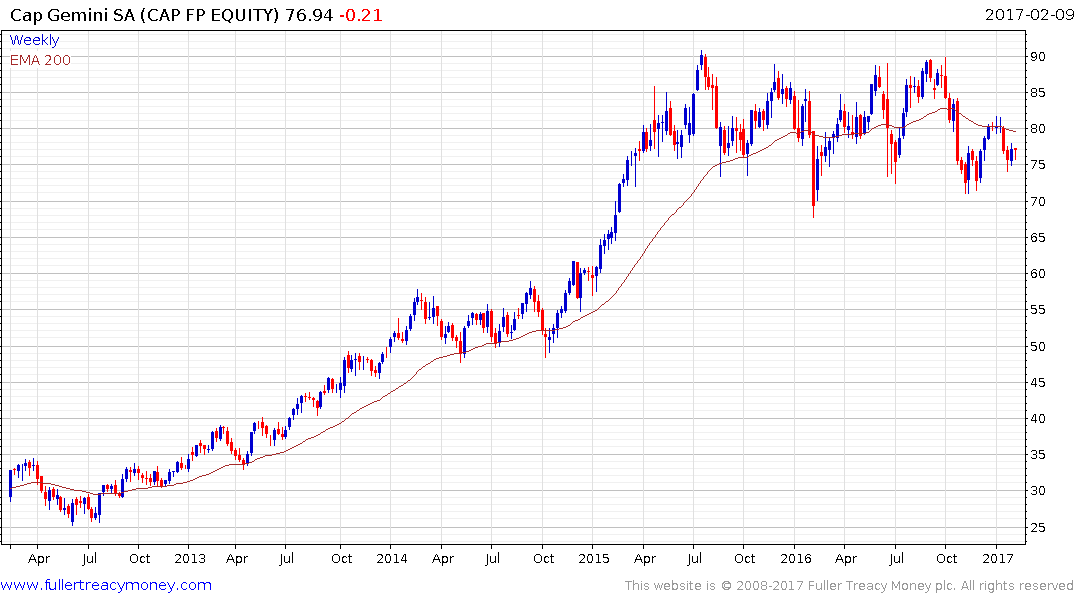Click the 60 price axis label
The height and width of the screenshot is (600, 1075).
(x=1037, y=274)
